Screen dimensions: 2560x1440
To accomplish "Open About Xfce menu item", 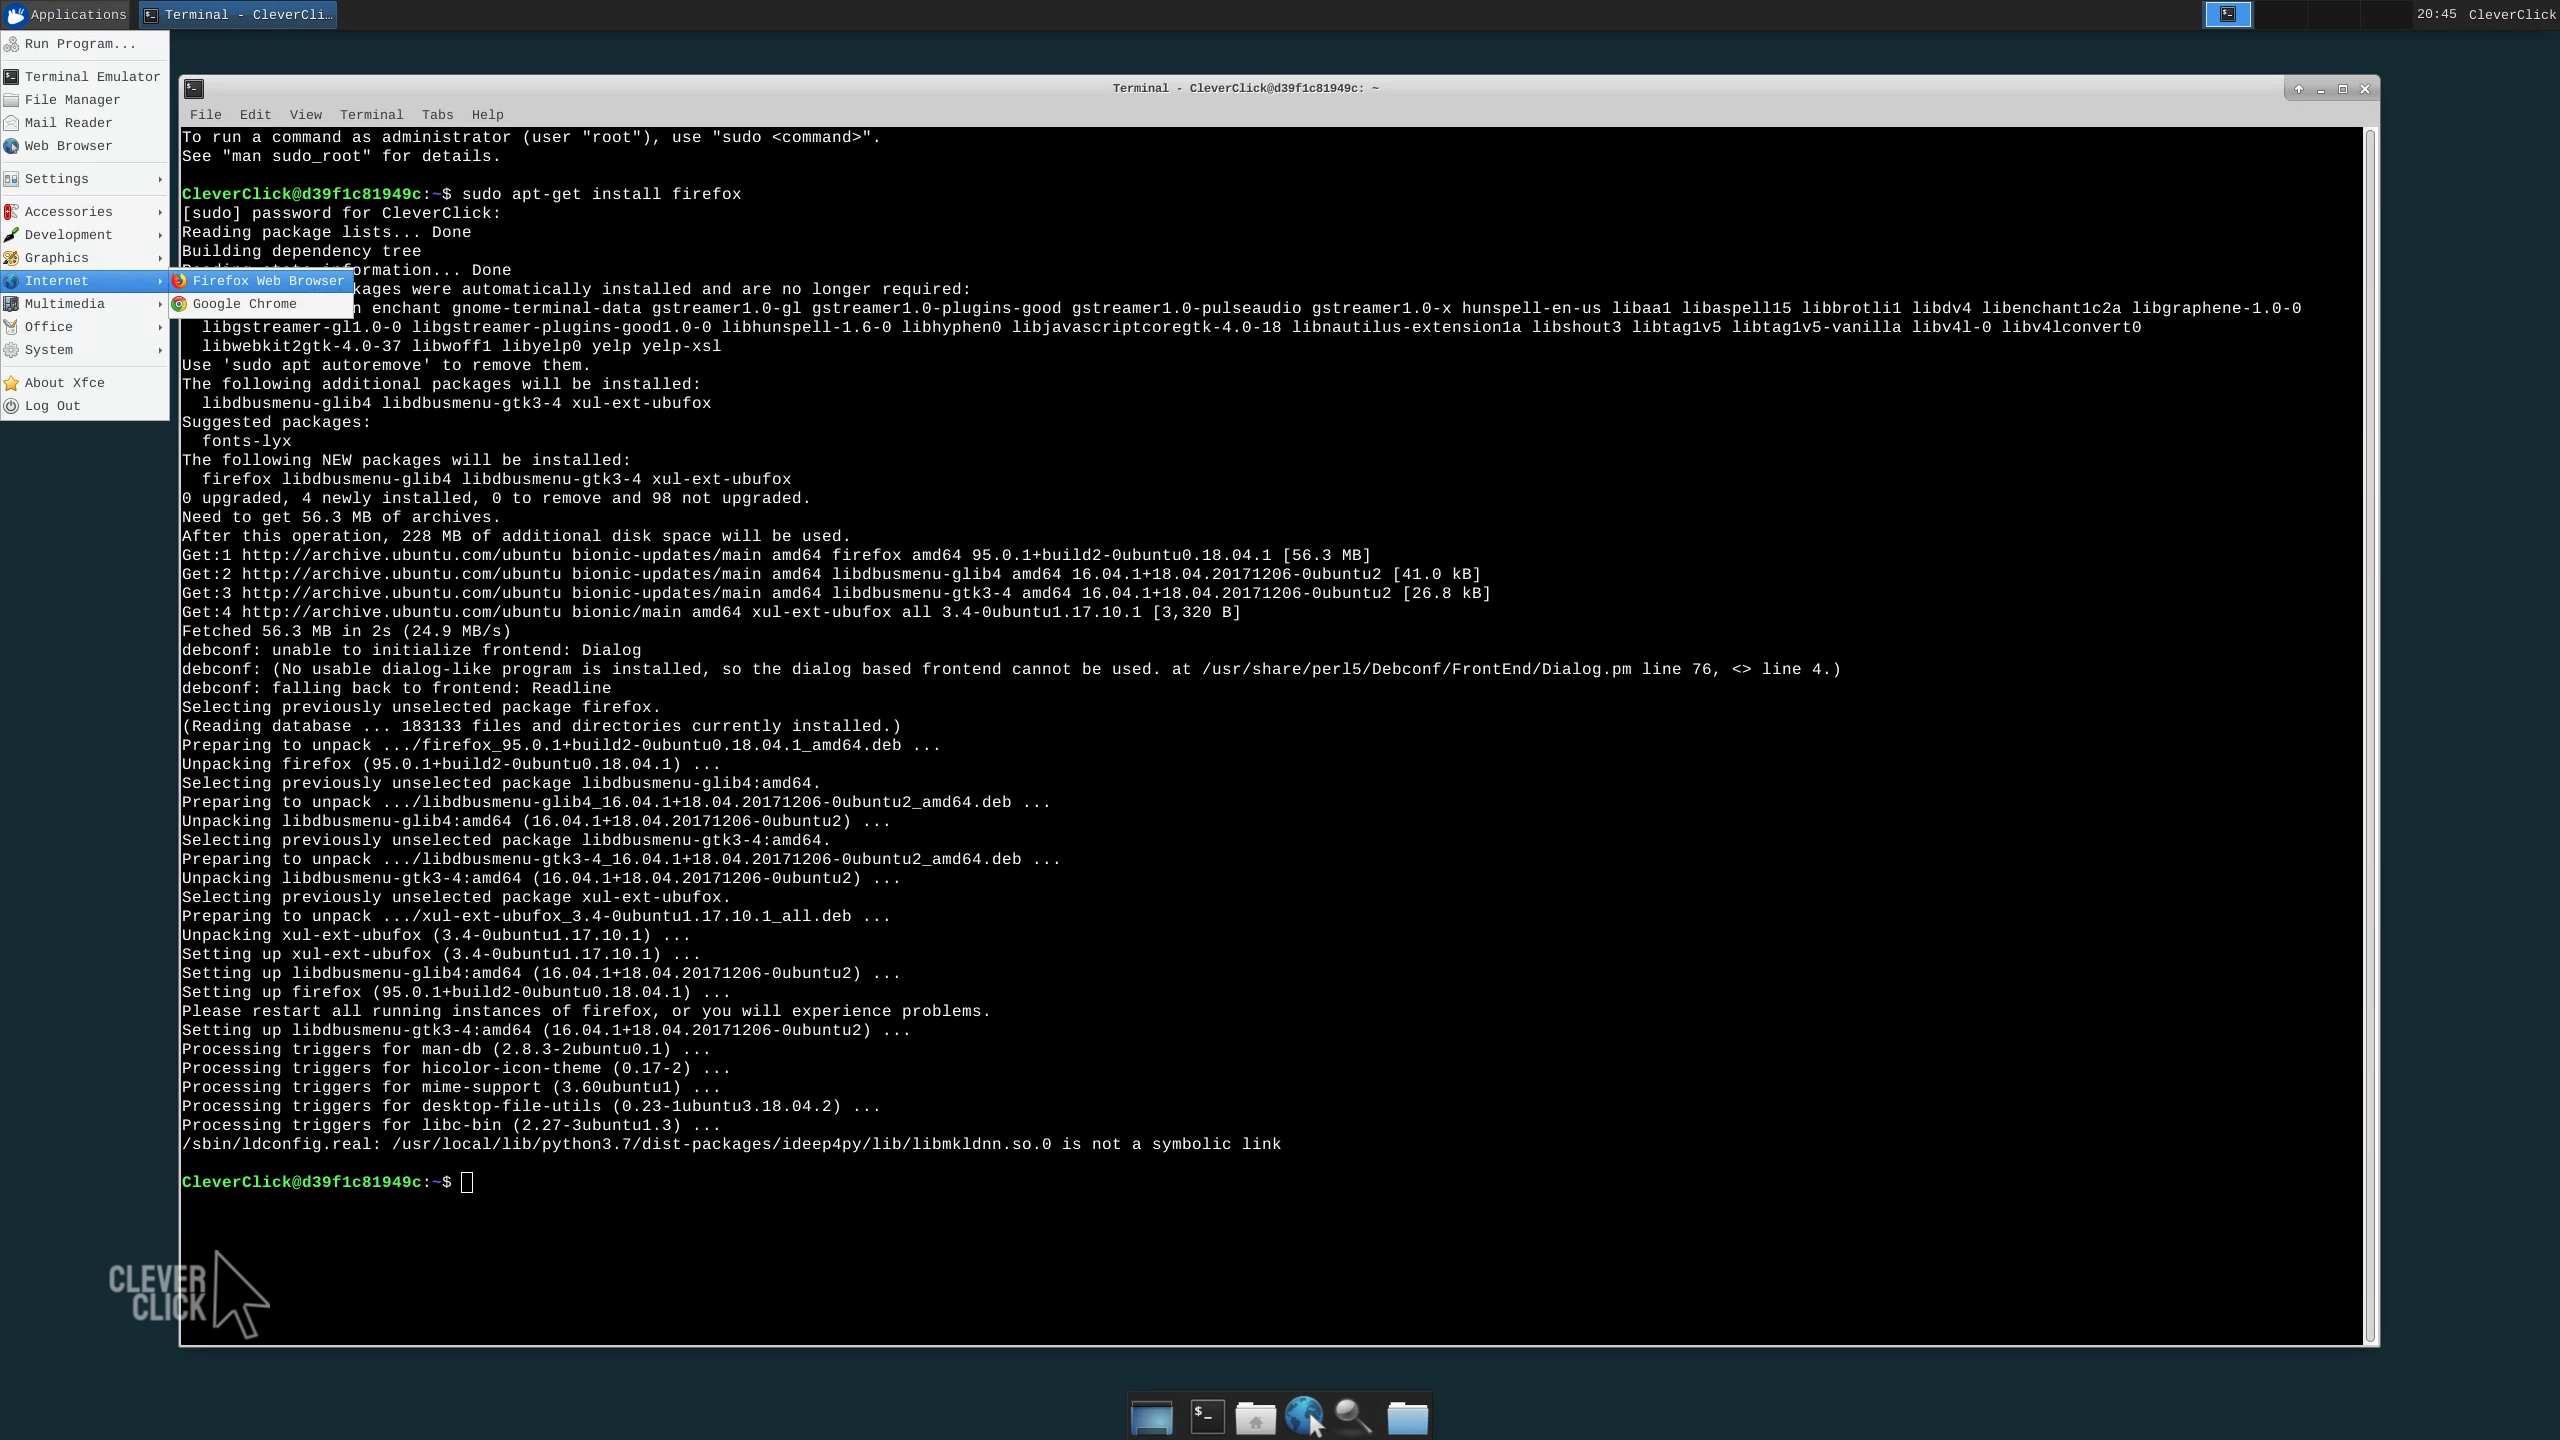I will [64, 383].
